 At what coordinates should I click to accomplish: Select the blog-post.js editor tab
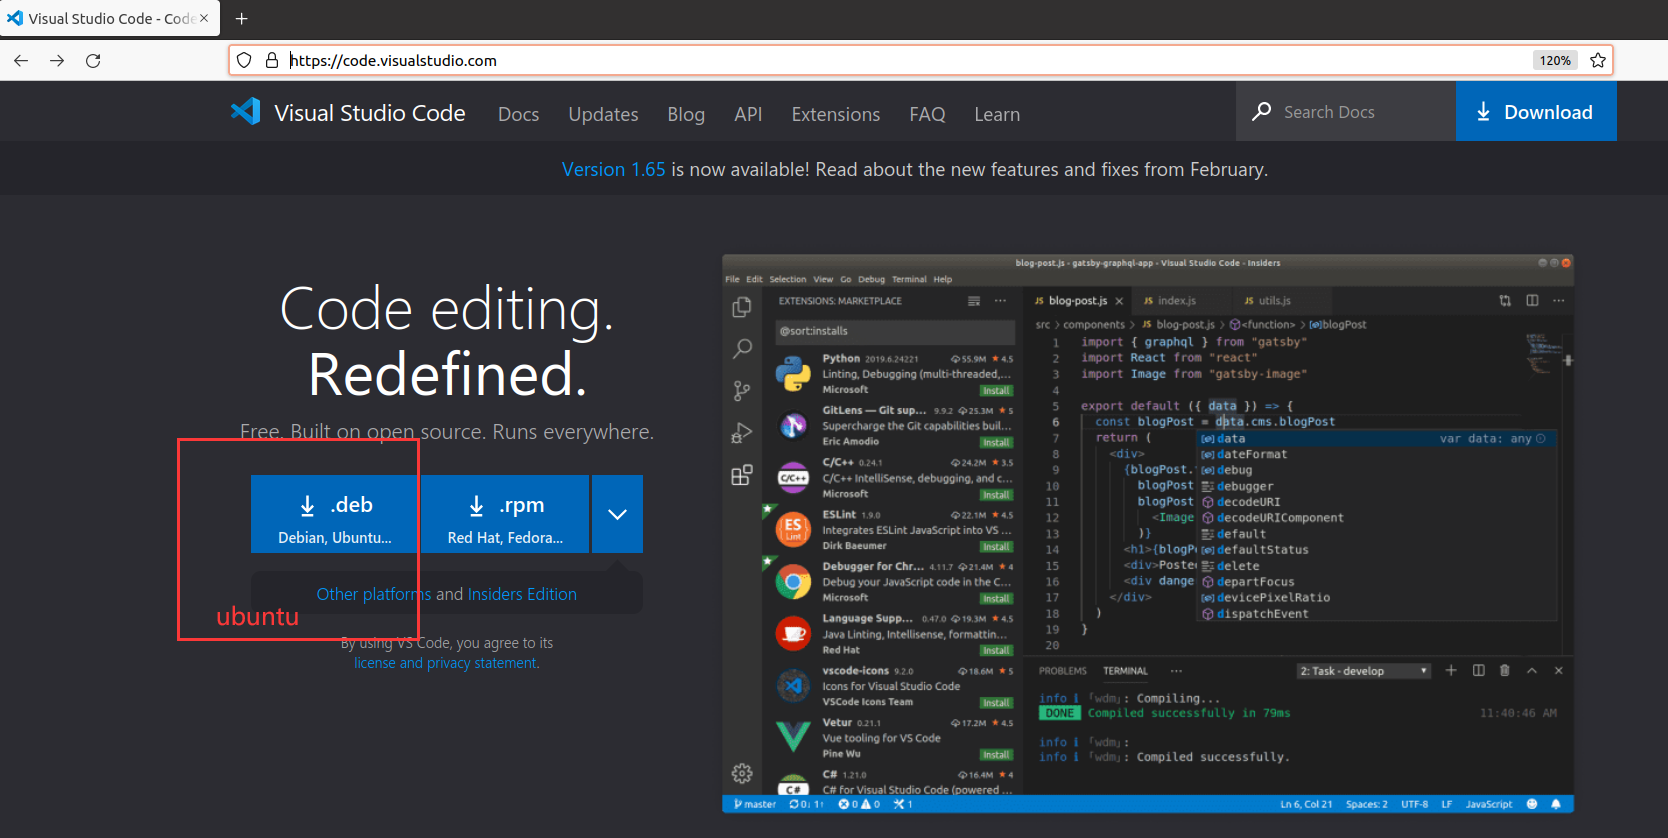(x=1078, y=300)
